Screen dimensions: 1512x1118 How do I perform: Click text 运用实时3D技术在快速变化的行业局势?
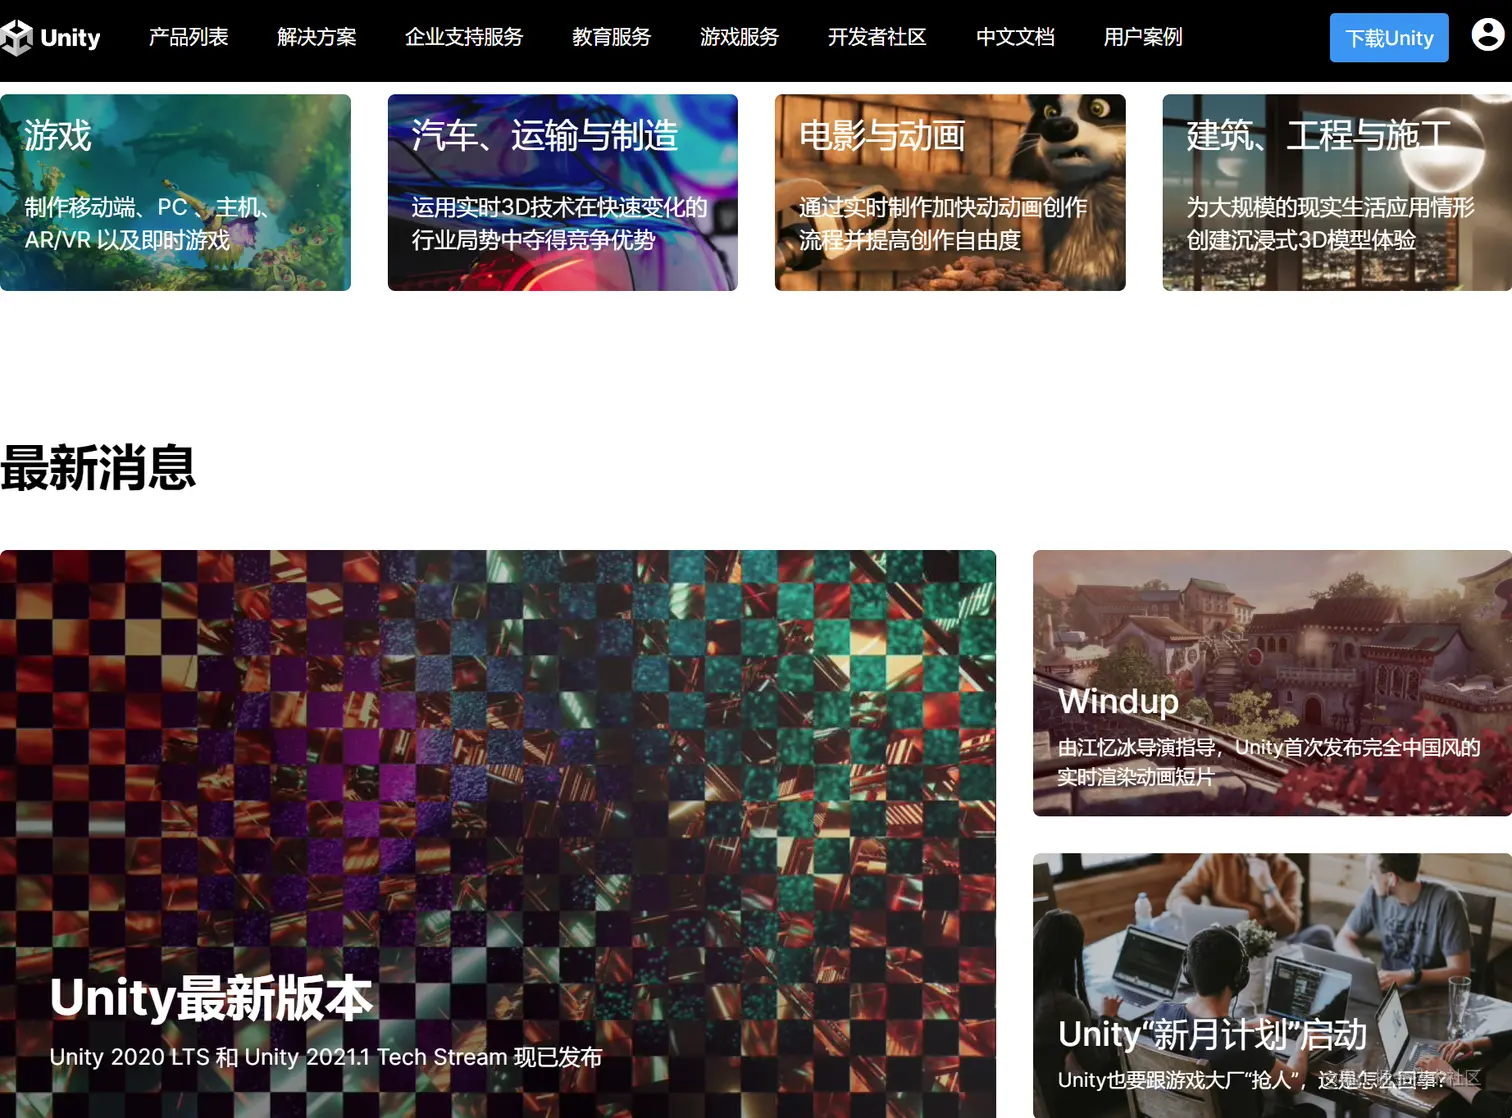pos(559,223)
